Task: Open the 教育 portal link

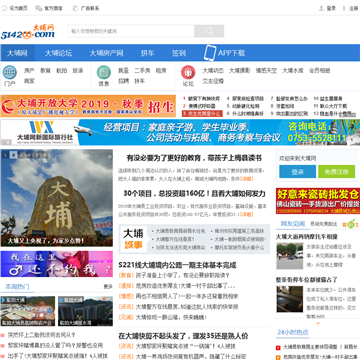Action: pos(45,71)
